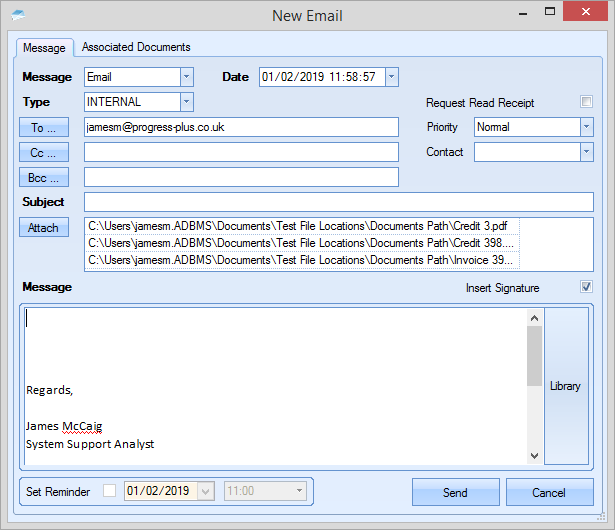The width and height of the screenshot is (615, 530).
Task: Open the Bcc... recipient picker
Action: pyautogui.click(x=44, y=177)
